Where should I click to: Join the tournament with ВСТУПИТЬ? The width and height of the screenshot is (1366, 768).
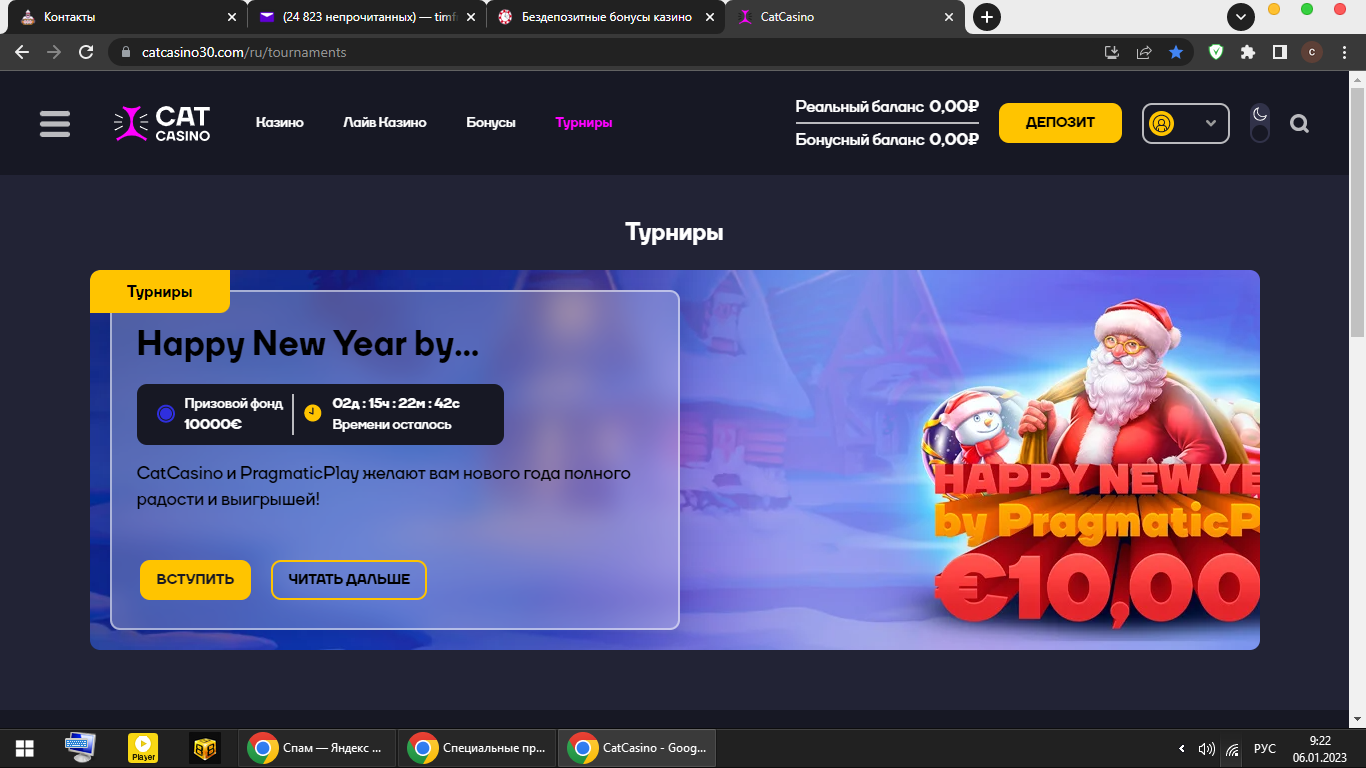pos(195,579)
